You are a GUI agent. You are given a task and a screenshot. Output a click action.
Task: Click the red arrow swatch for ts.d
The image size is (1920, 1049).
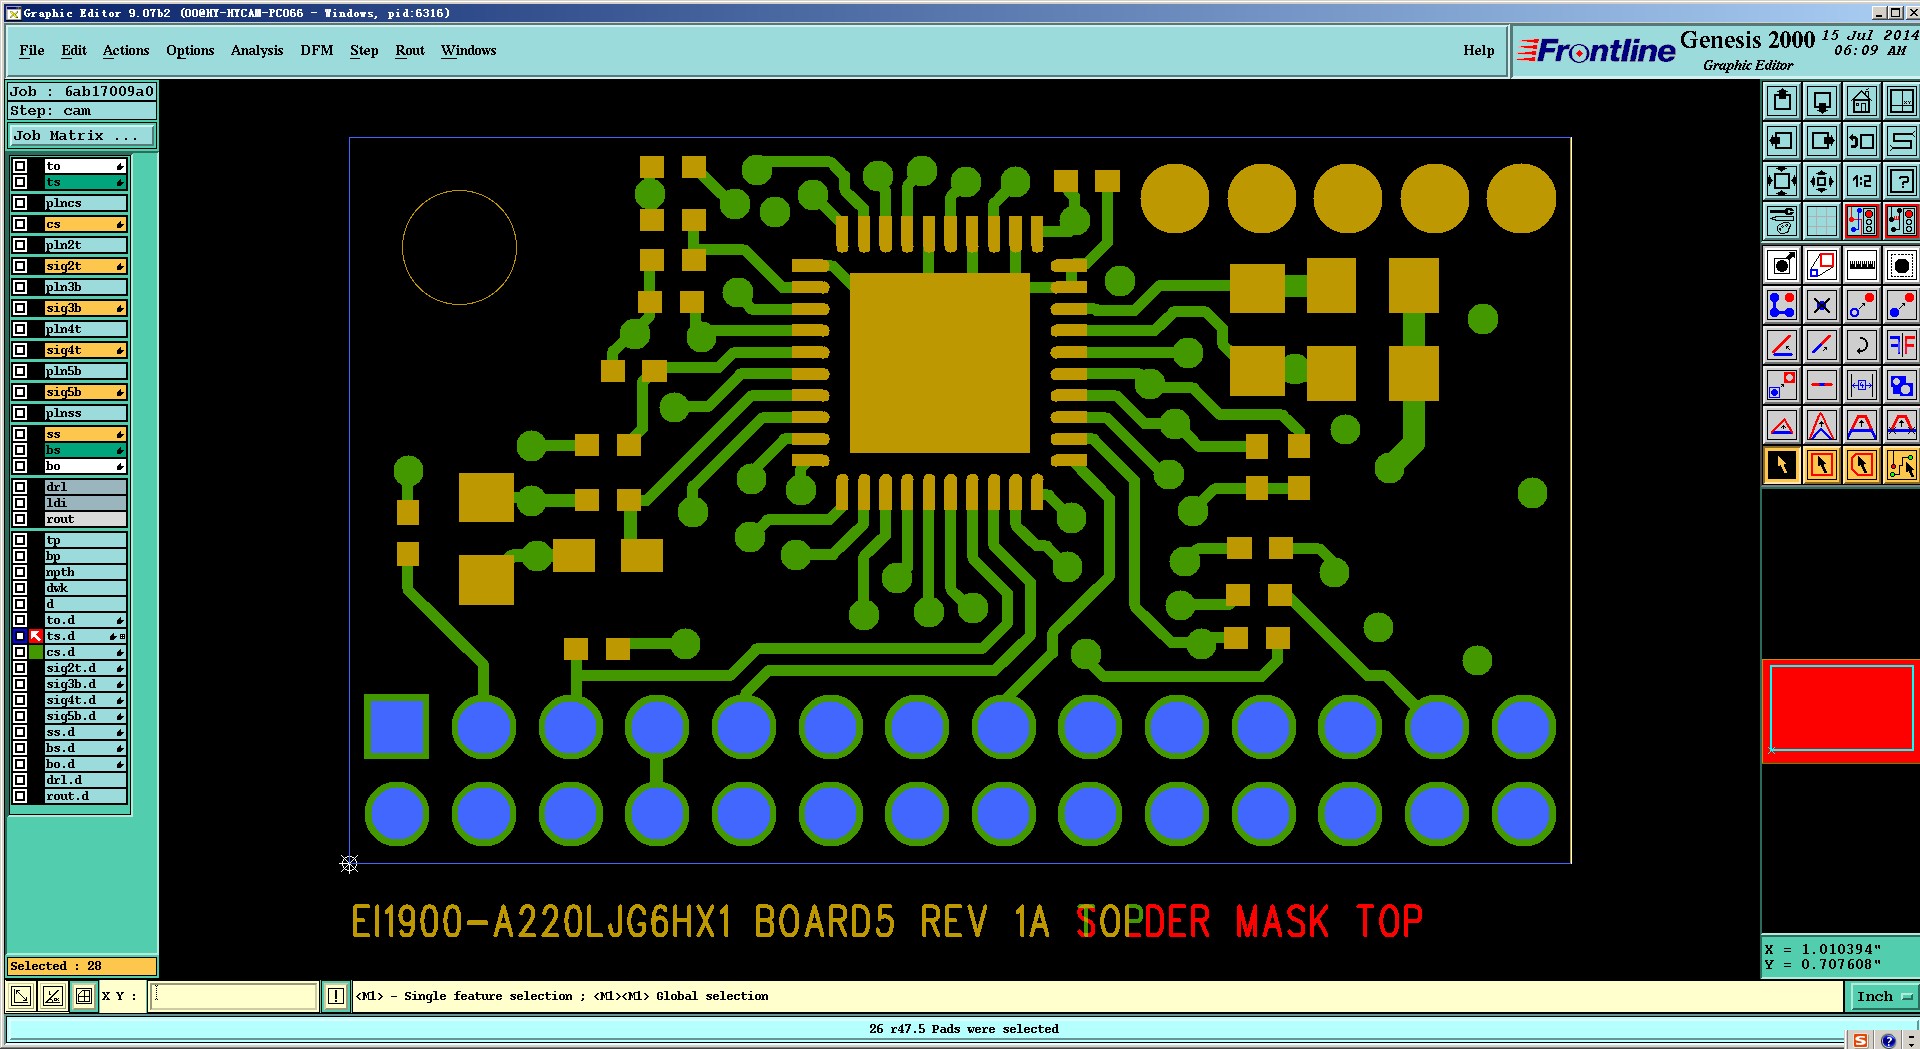tap(36, 636)
